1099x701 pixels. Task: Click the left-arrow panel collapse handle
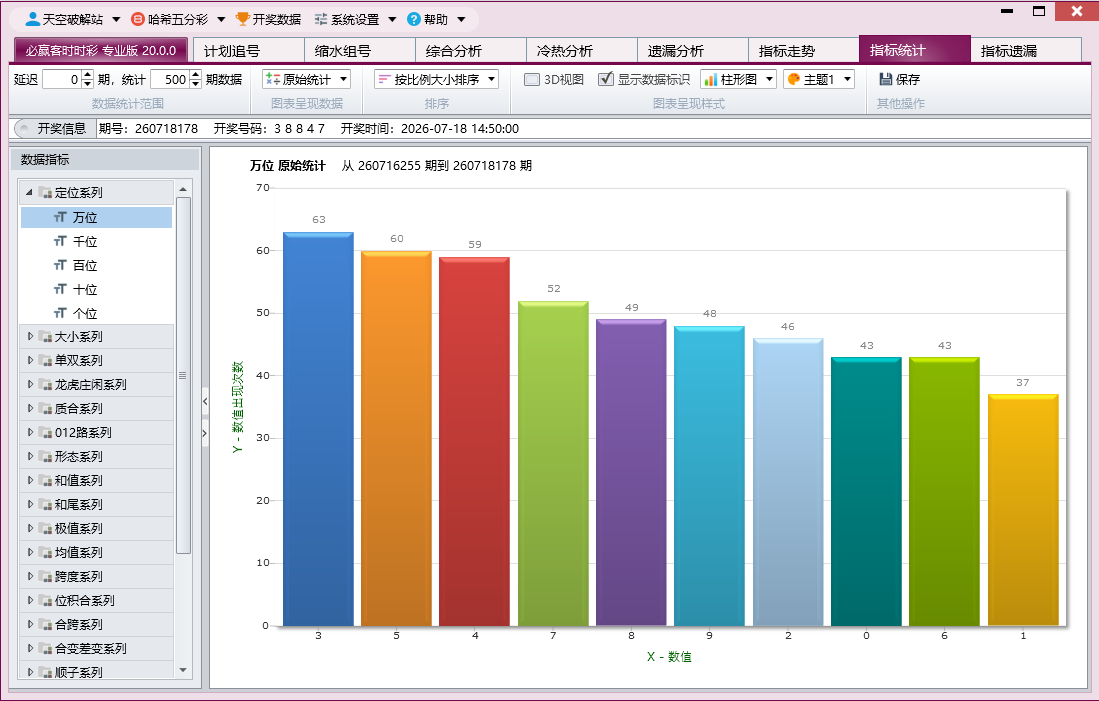tap(205, 402)
